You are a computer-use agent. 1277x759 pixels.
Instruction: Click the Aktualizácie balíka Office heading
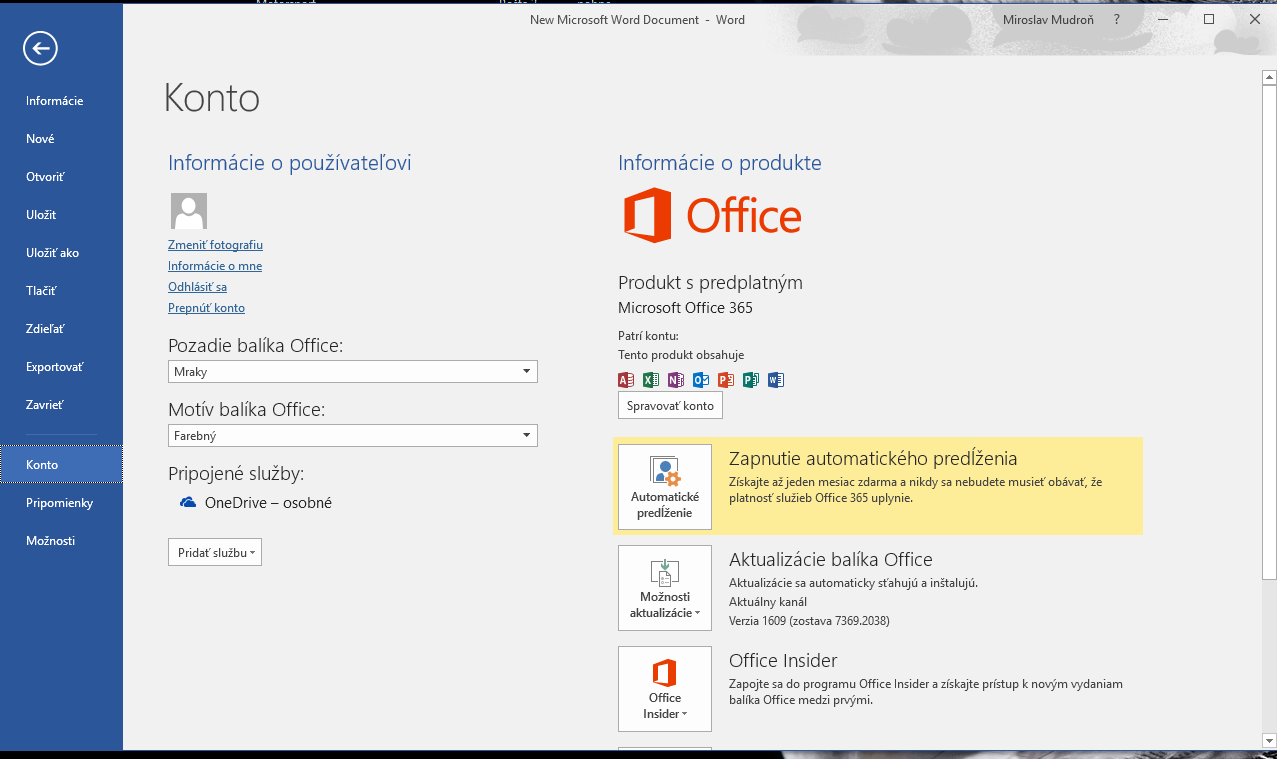coord(831,560)
